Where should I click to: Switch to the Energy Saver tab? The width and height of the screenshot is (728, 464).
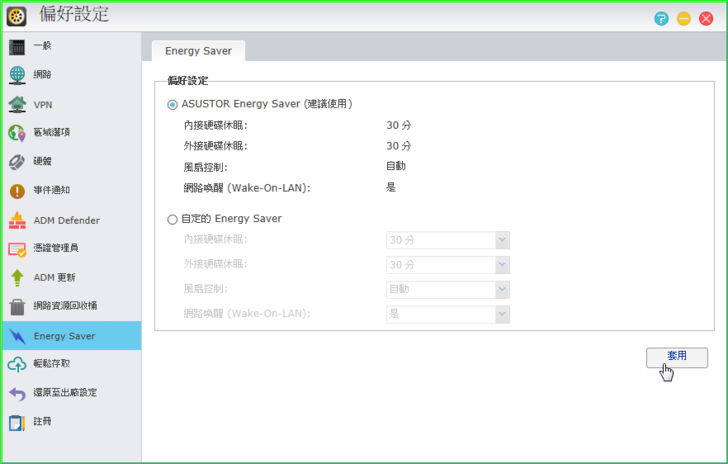coord(198,51)
